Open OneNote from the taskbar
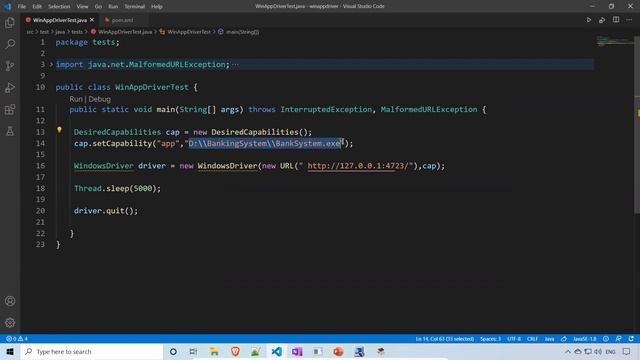 (x=297, y=351)
